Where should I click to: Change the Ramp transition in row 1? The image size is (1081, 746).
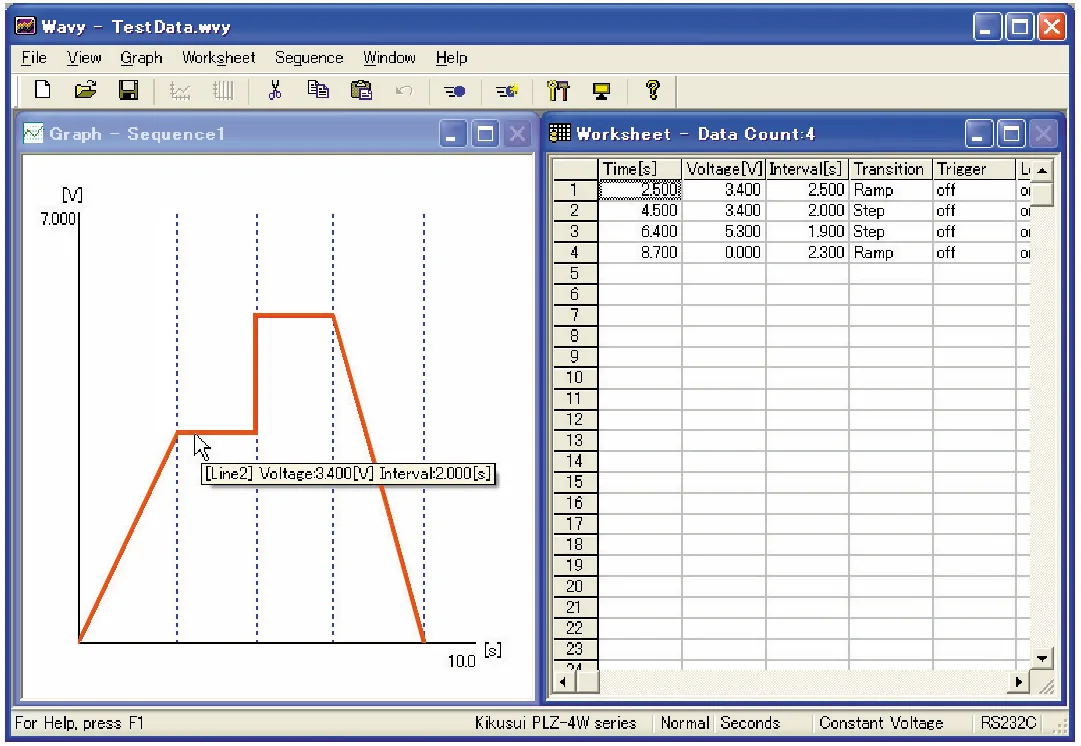coord(889,189)
